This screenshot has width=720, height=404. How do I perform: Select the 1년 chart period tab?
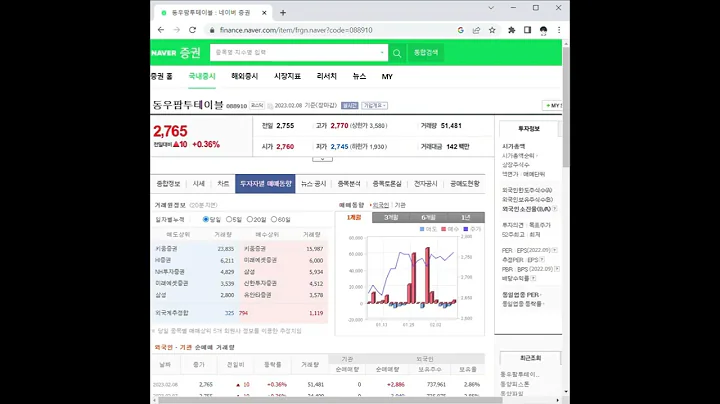[x=466, y=218]
